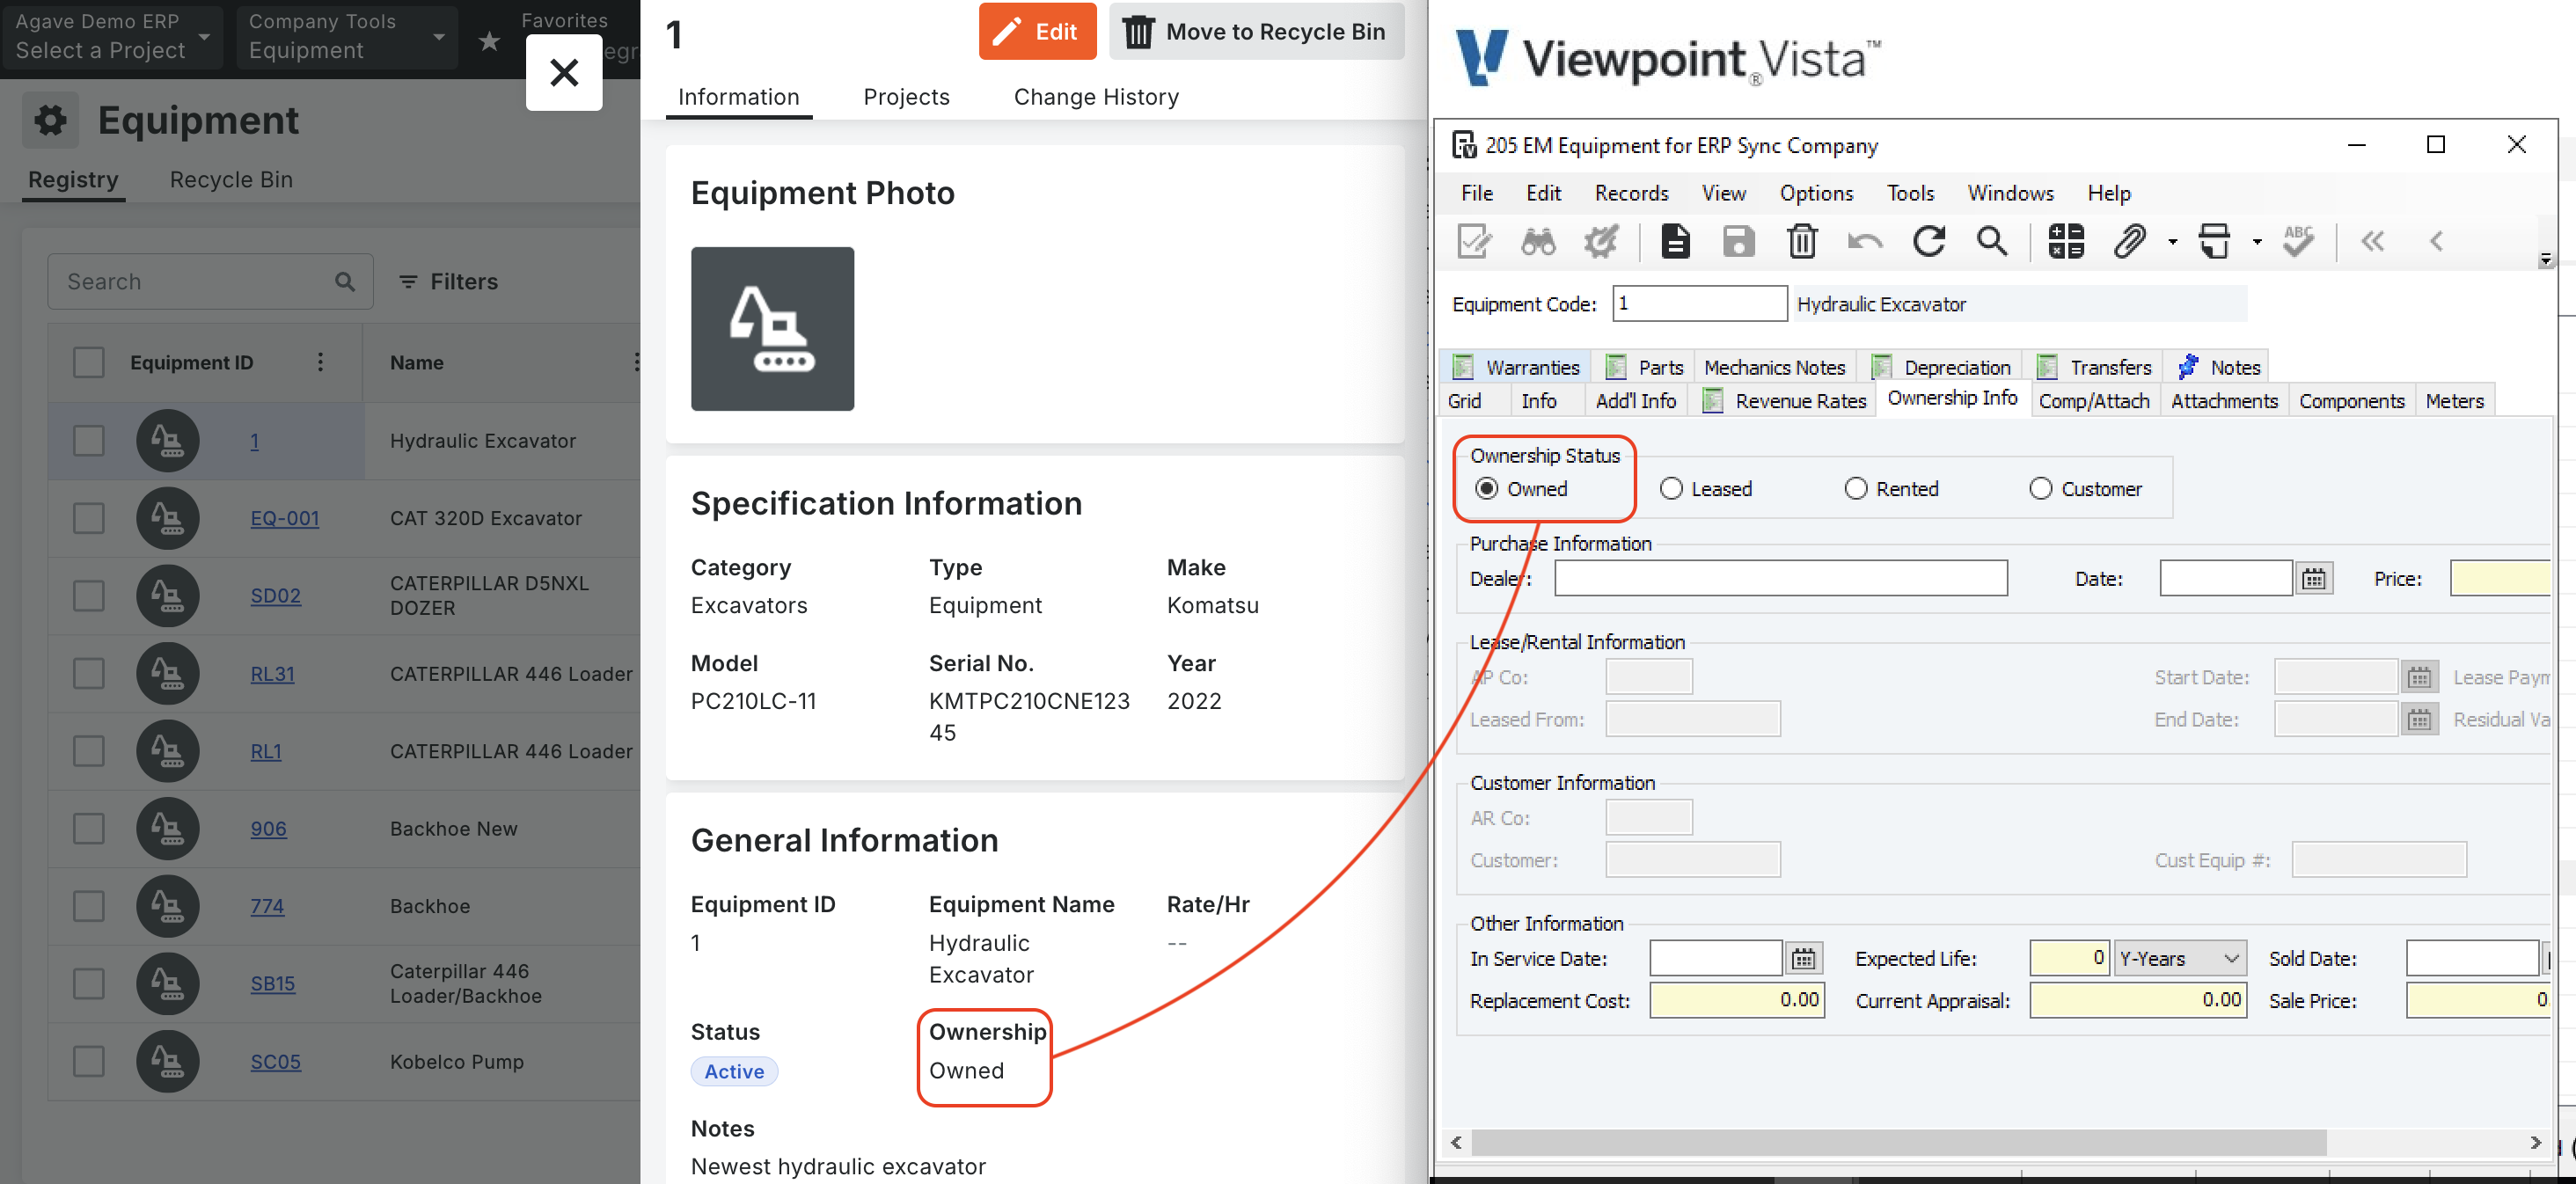Check the box for CAT 320D Excavator row
Image resolution: width=2576 pixels, height=1184 pixels.
tap(89, 518)
